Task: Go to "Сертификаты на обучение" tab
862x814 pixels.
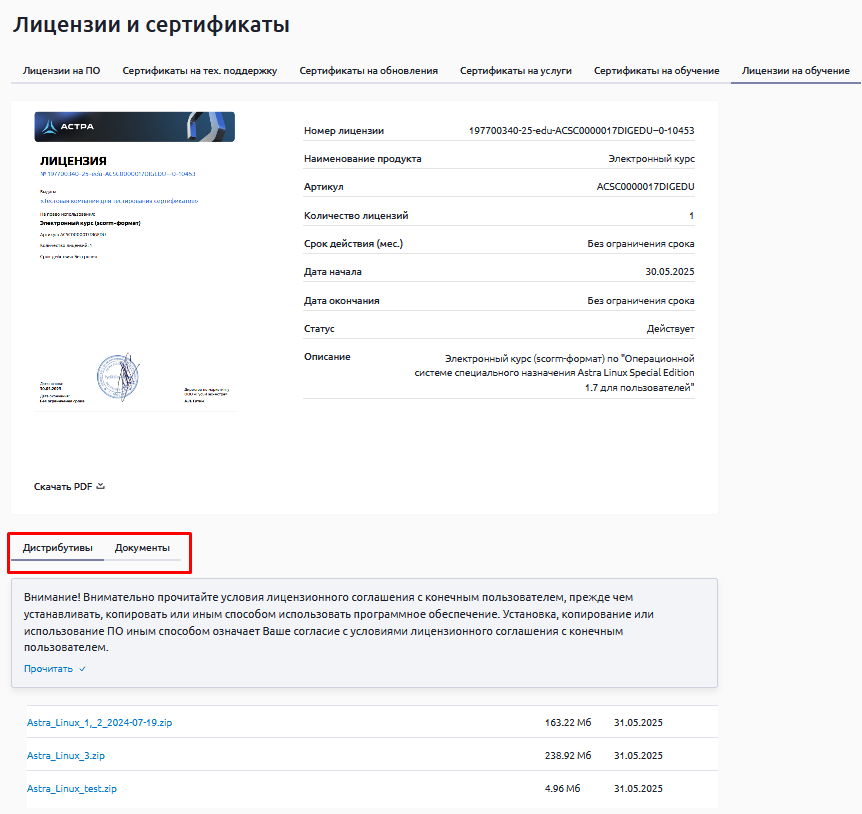Action: (656, 71)
